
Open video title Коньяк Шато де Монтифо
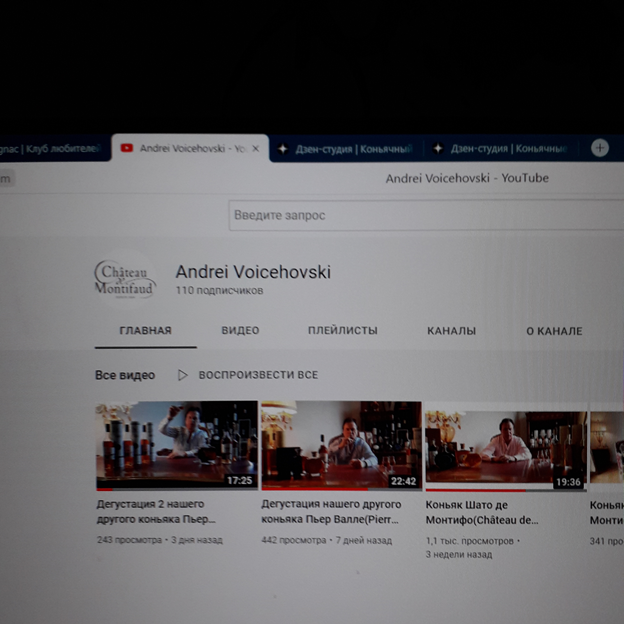pyautogui.click(x=482, y=513)
